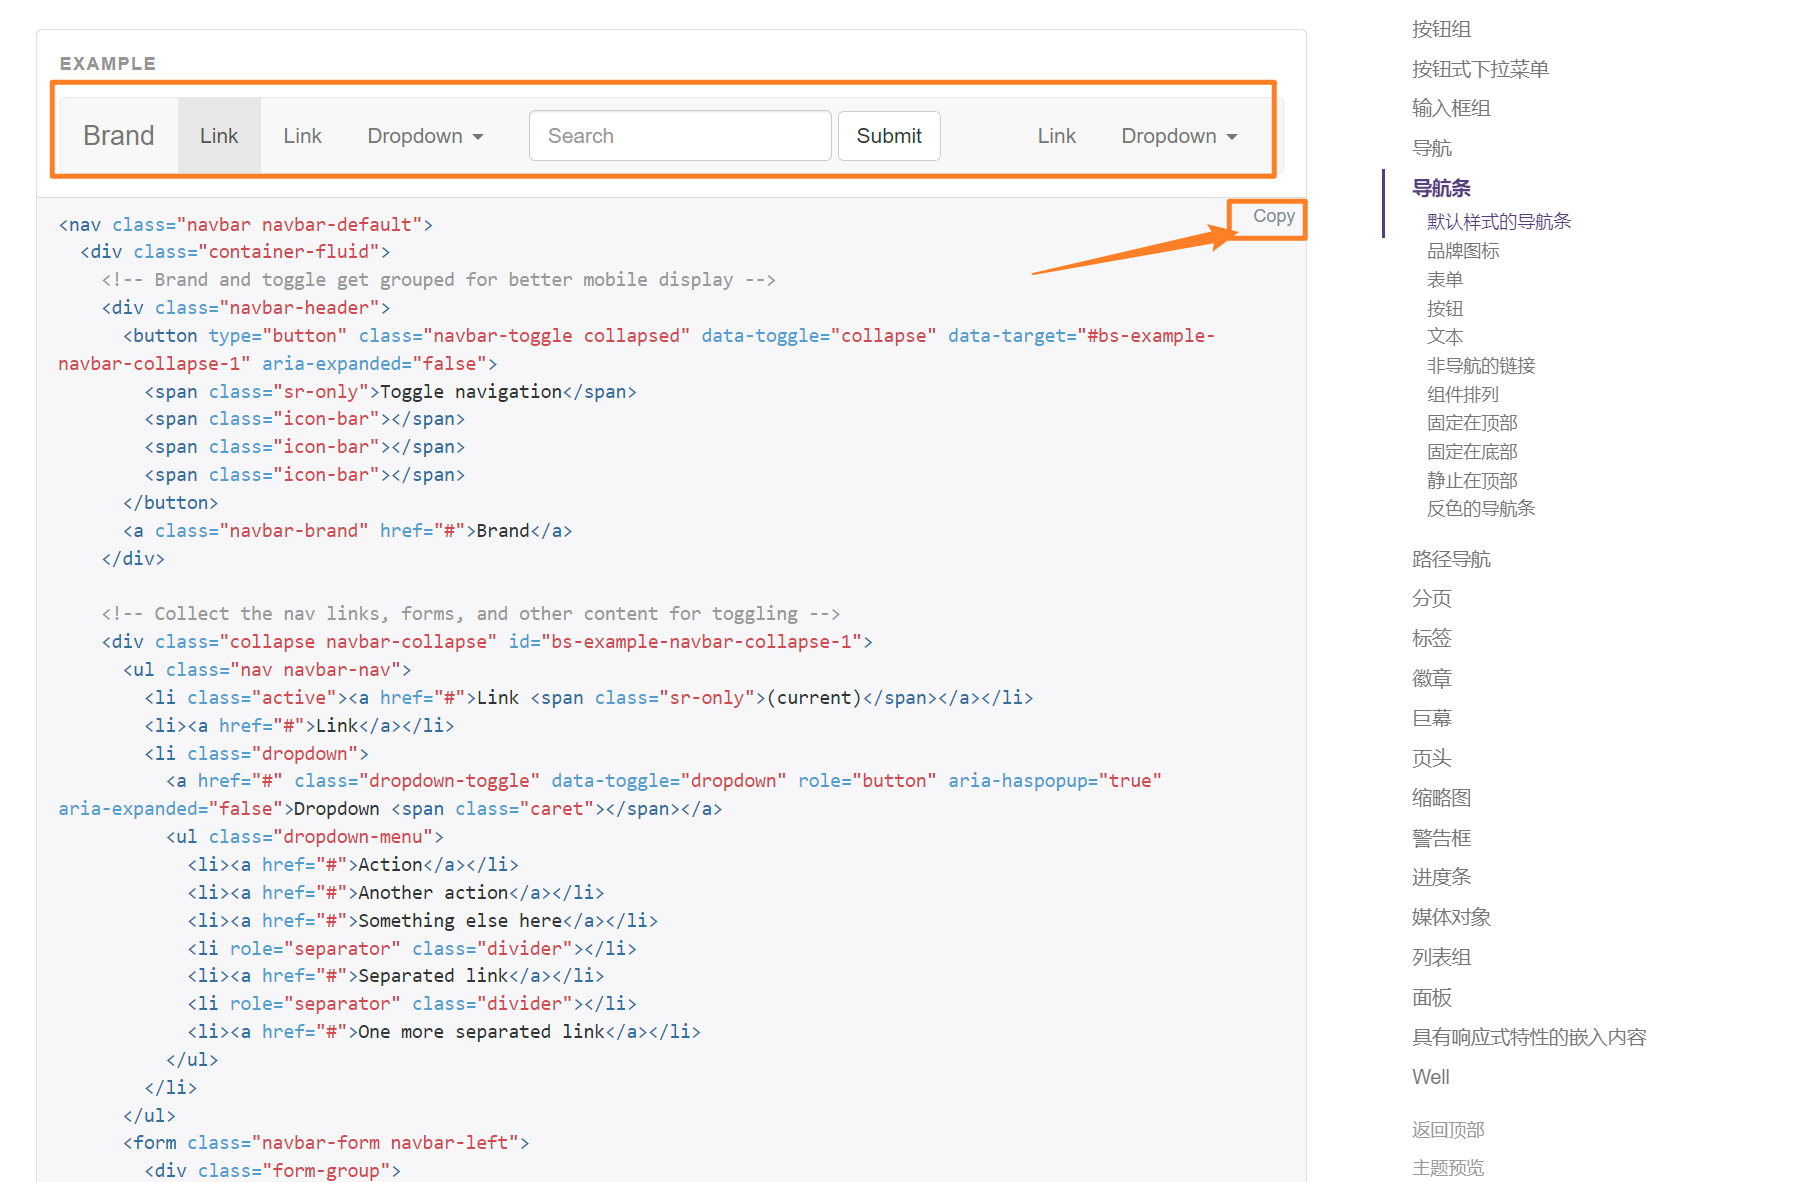Screen dimensions: 1806x1182
Task: Select 反色的导航条 in the sidebar
Action: coord(1481,508)
